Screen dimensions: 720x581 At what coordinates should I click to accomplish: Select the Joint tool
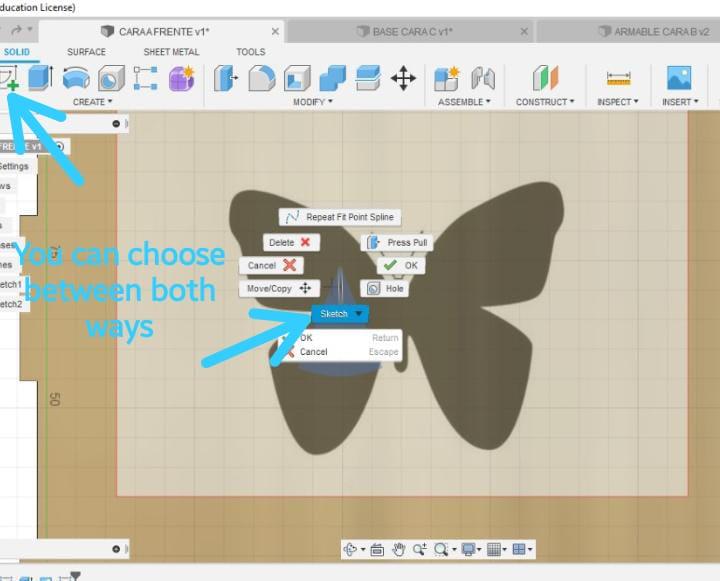483,78
